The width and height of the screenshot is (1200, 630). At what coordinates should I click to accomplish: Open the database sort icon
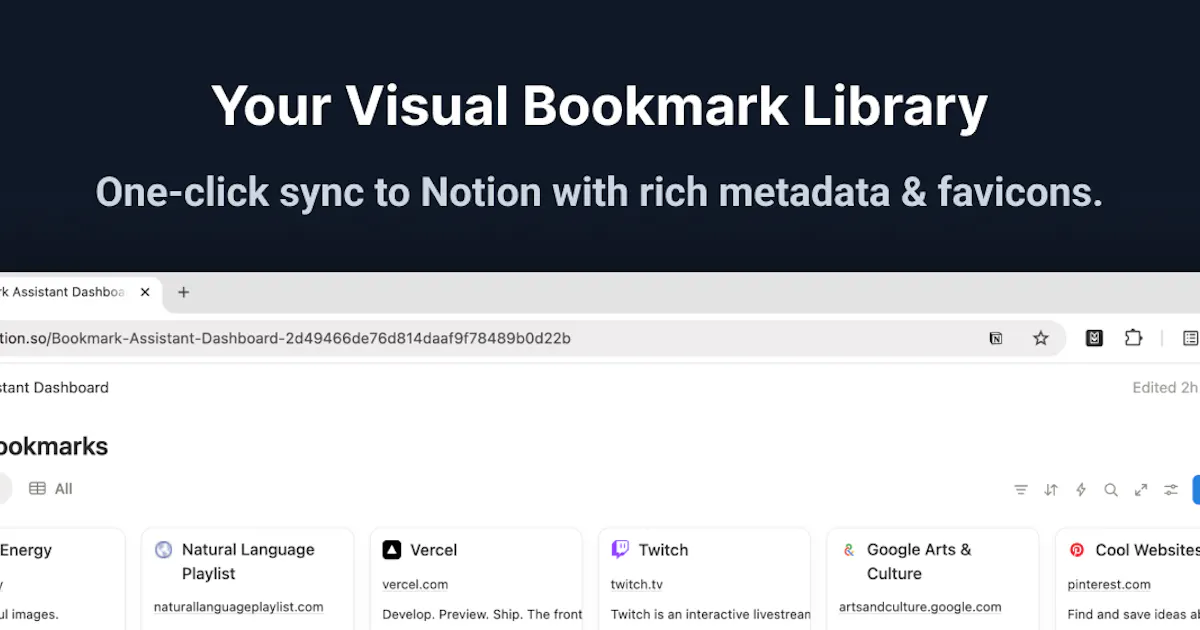1051,490
